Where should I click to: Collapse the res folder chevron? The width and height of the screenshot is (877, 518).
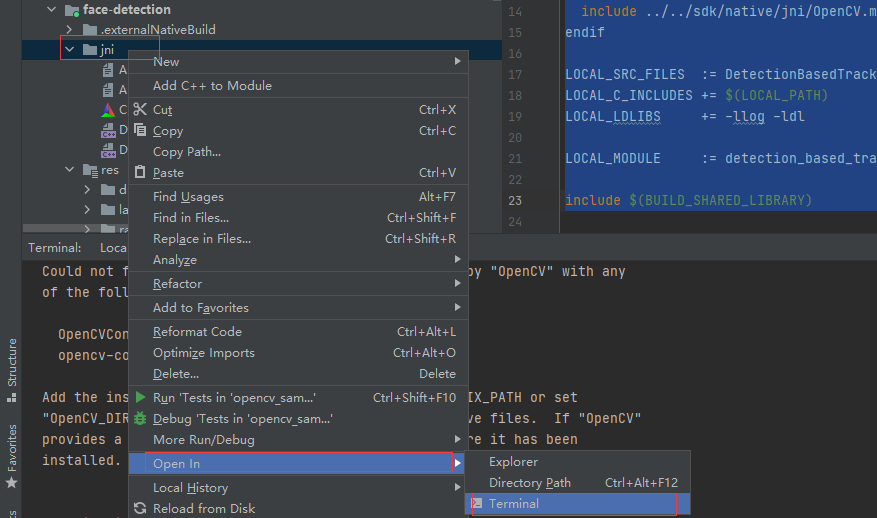pyautogui.click(x=70, y=170)
